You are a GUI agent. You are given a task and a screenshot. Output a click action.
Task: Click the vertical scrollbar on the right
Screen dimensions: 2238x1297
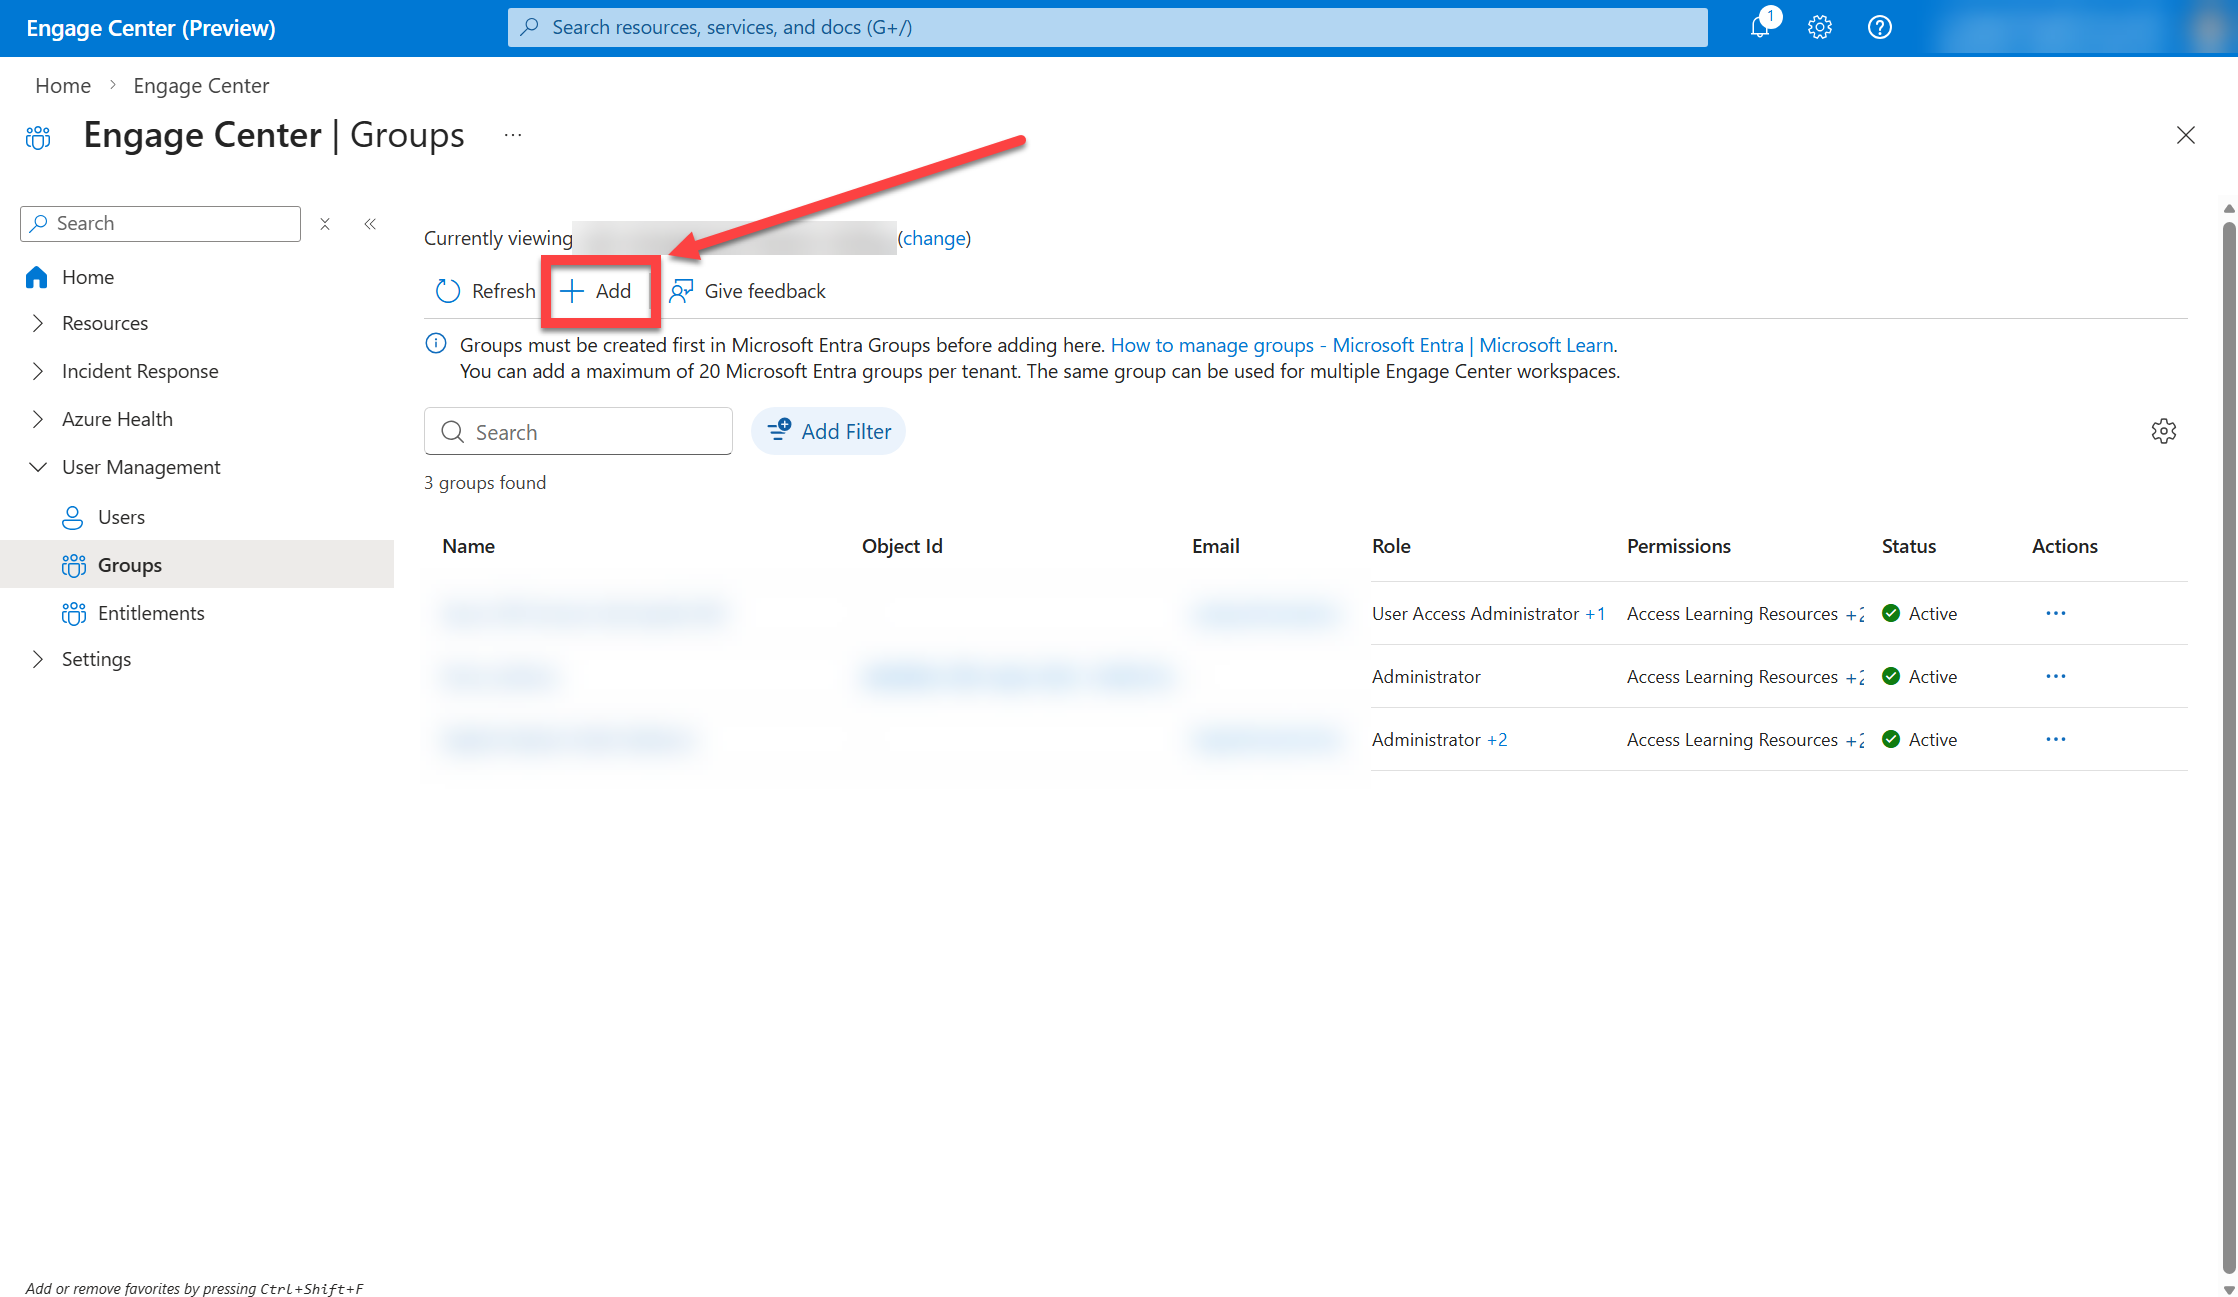tap(2229, 748)
